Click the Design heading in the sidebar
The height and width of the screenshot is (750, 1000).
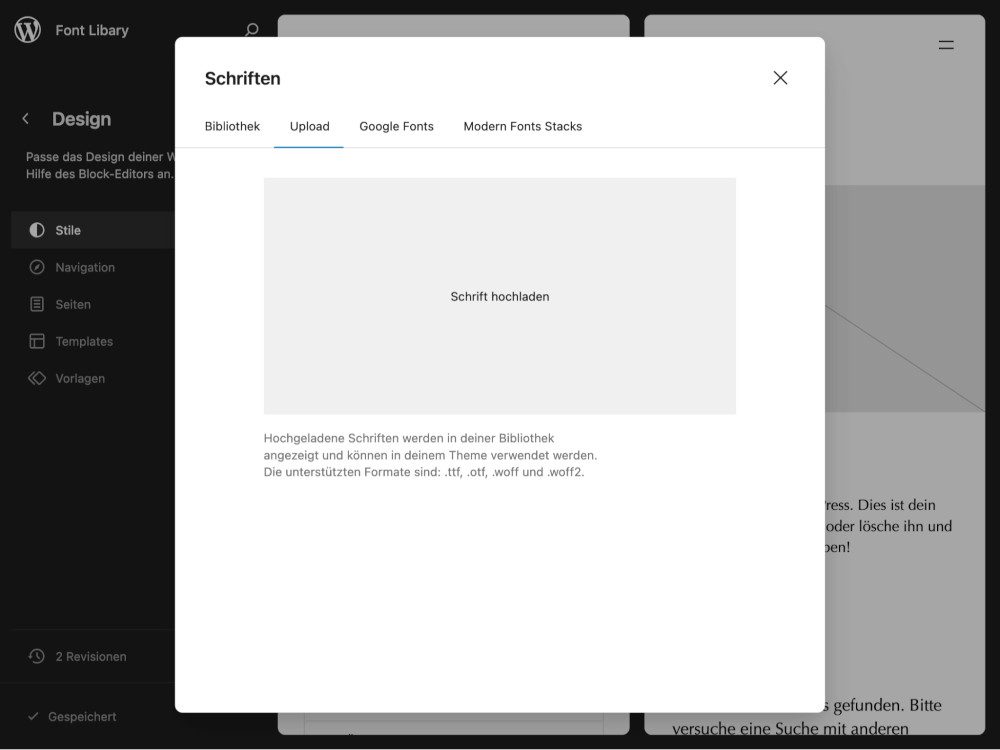coord(81,119)
